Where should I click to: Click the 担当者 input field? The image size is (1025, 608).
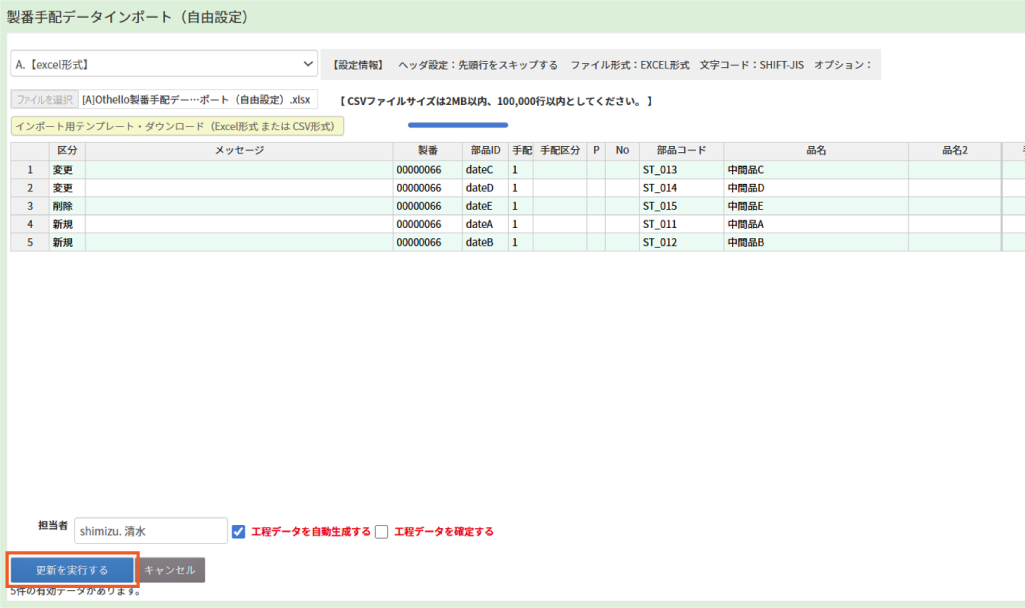(151, 531)
